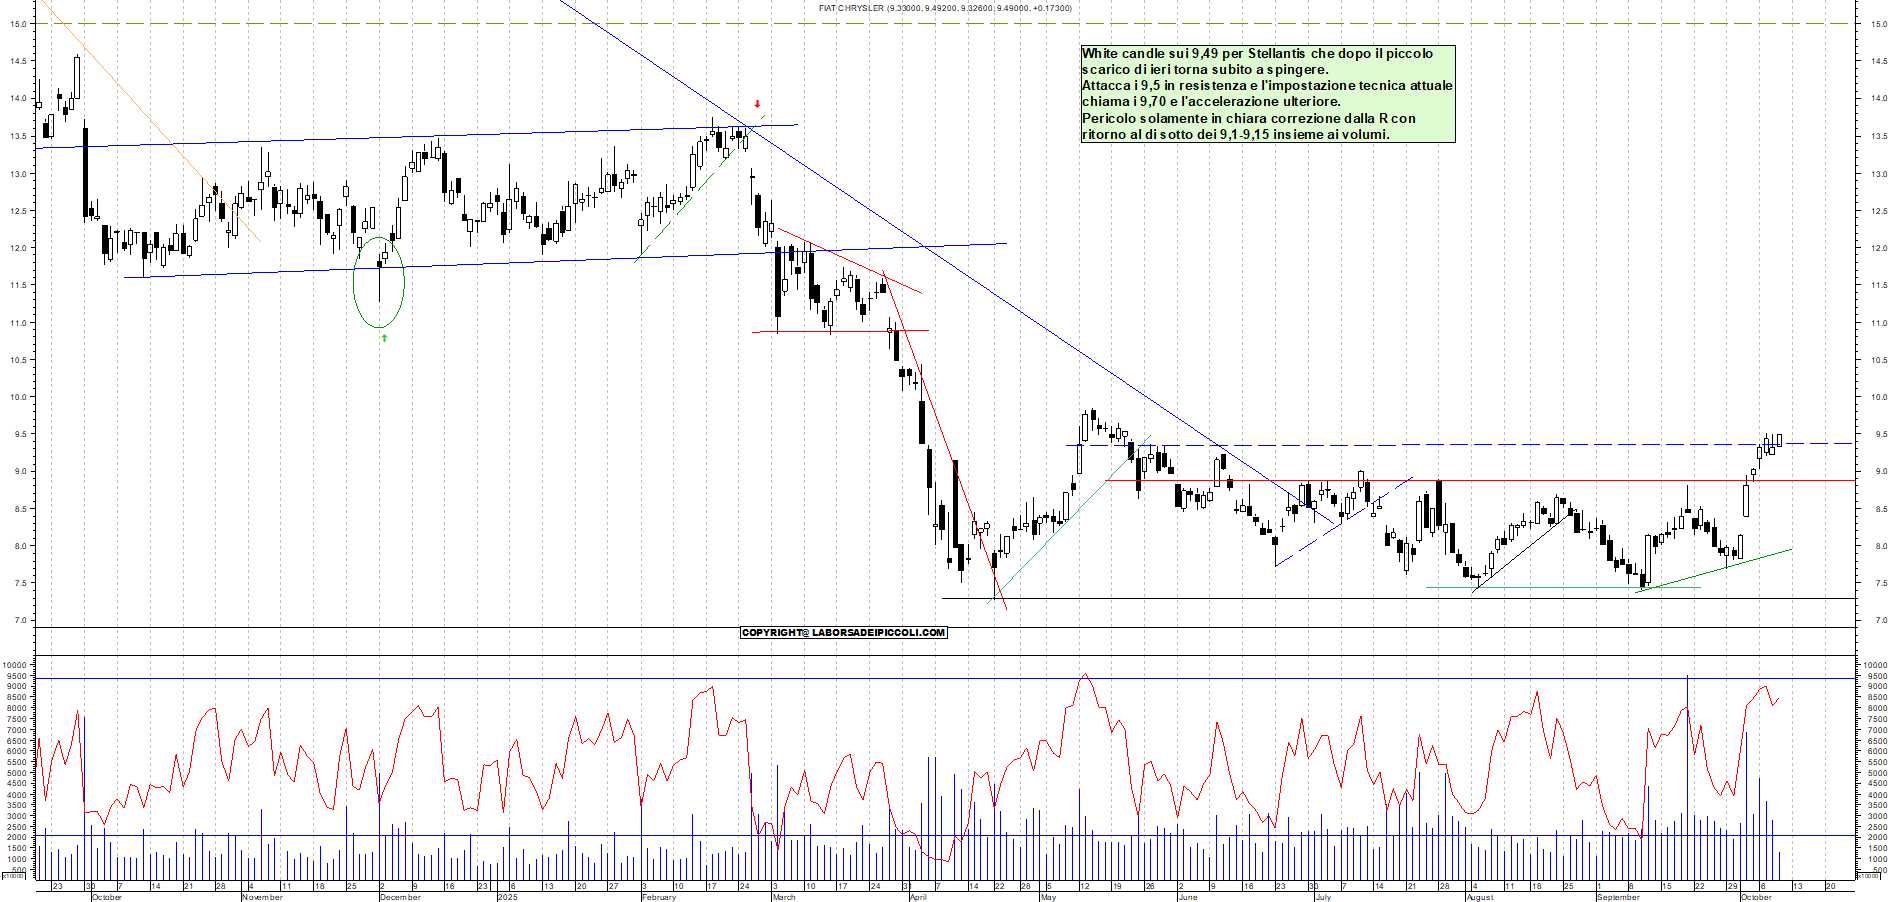The width and height of the screenshot is (1890, 902).
Task: Click the dashed blue resistance line at 9.5
Action: (x=1500, y=444)
